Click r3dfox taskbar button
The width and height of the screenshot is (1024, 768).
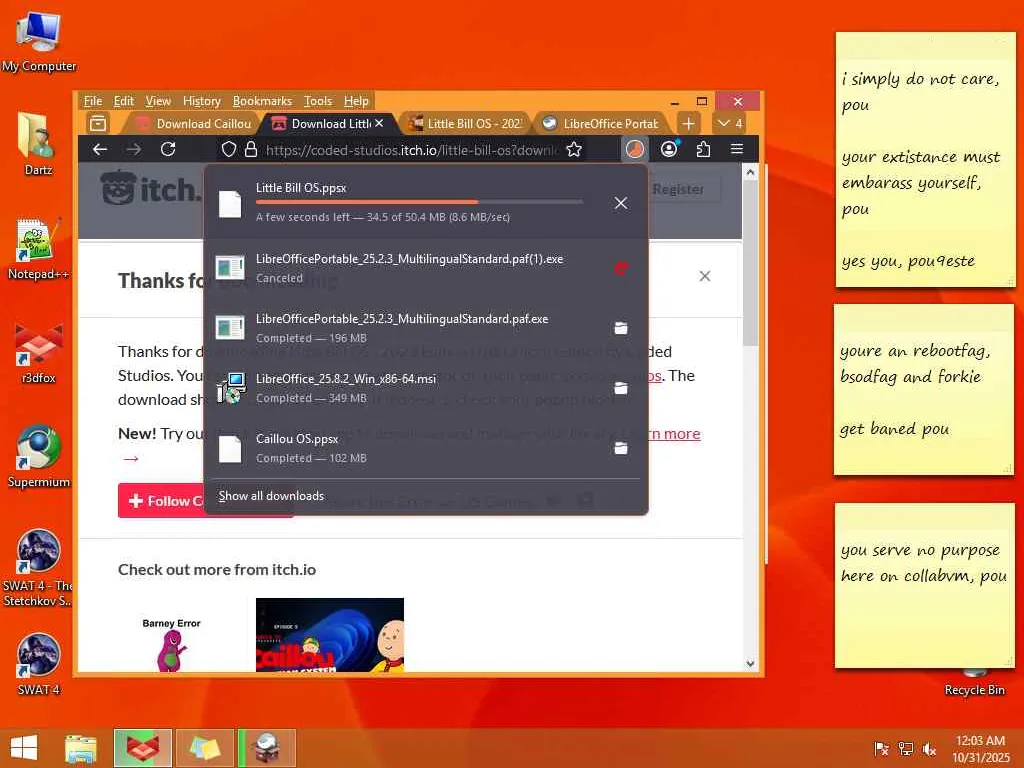tap(143, 748)
